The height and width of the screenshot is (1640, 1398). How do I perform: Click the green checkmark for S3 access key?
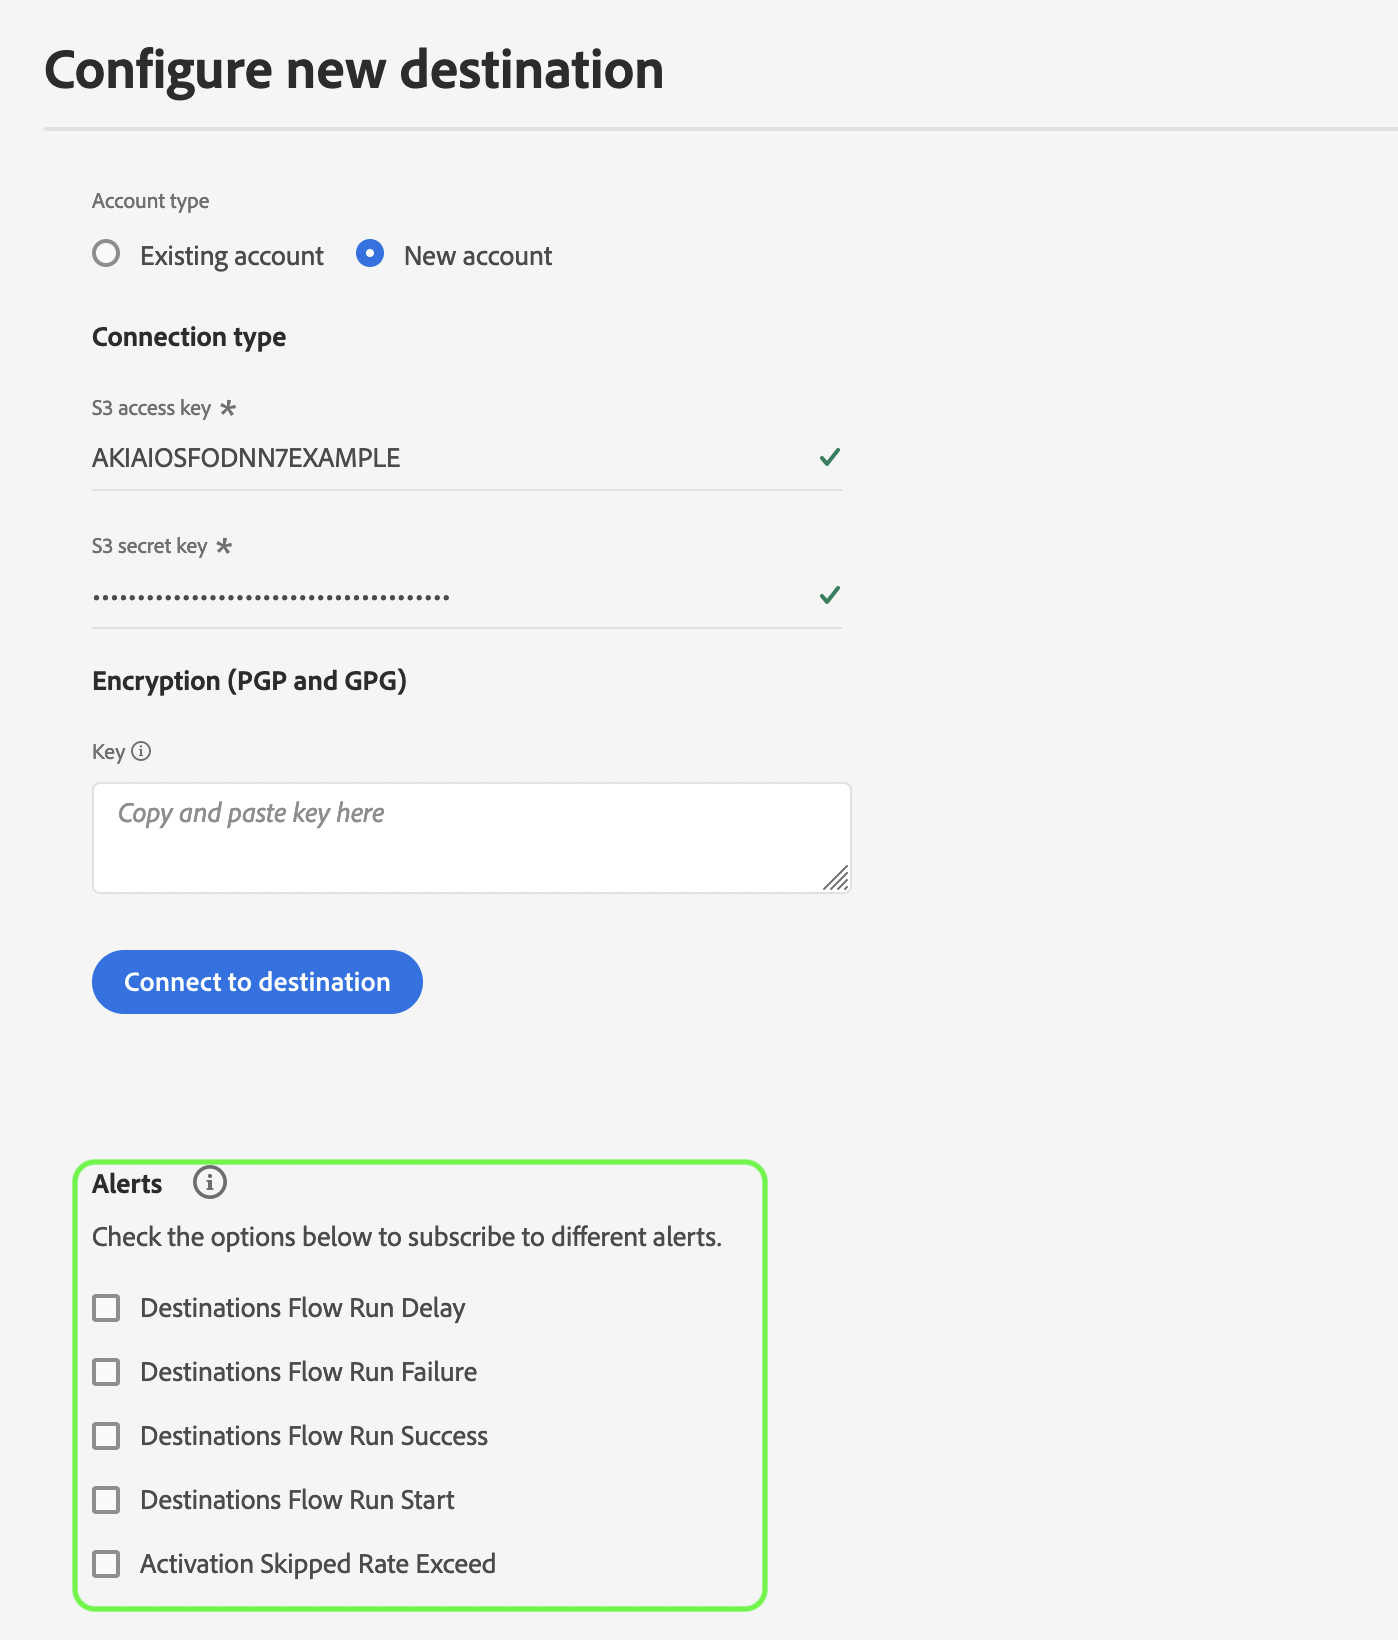830,457
